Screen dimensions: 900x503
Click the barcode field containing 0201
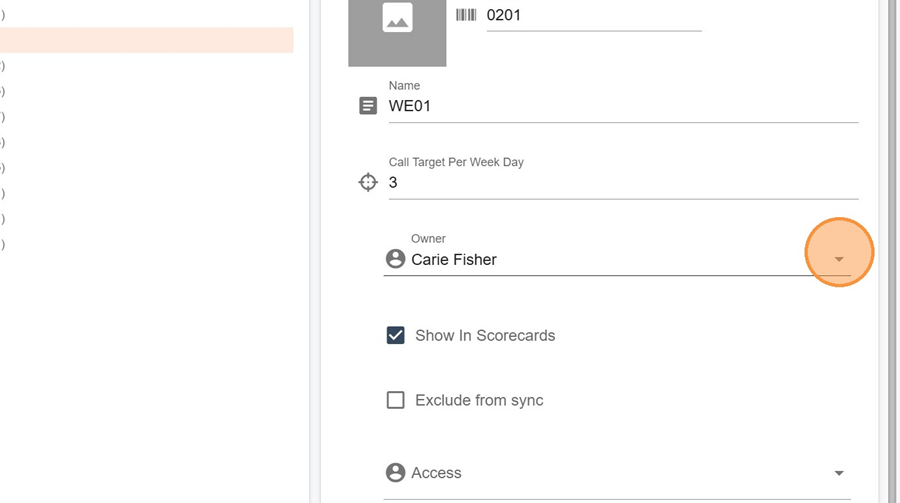593,15
